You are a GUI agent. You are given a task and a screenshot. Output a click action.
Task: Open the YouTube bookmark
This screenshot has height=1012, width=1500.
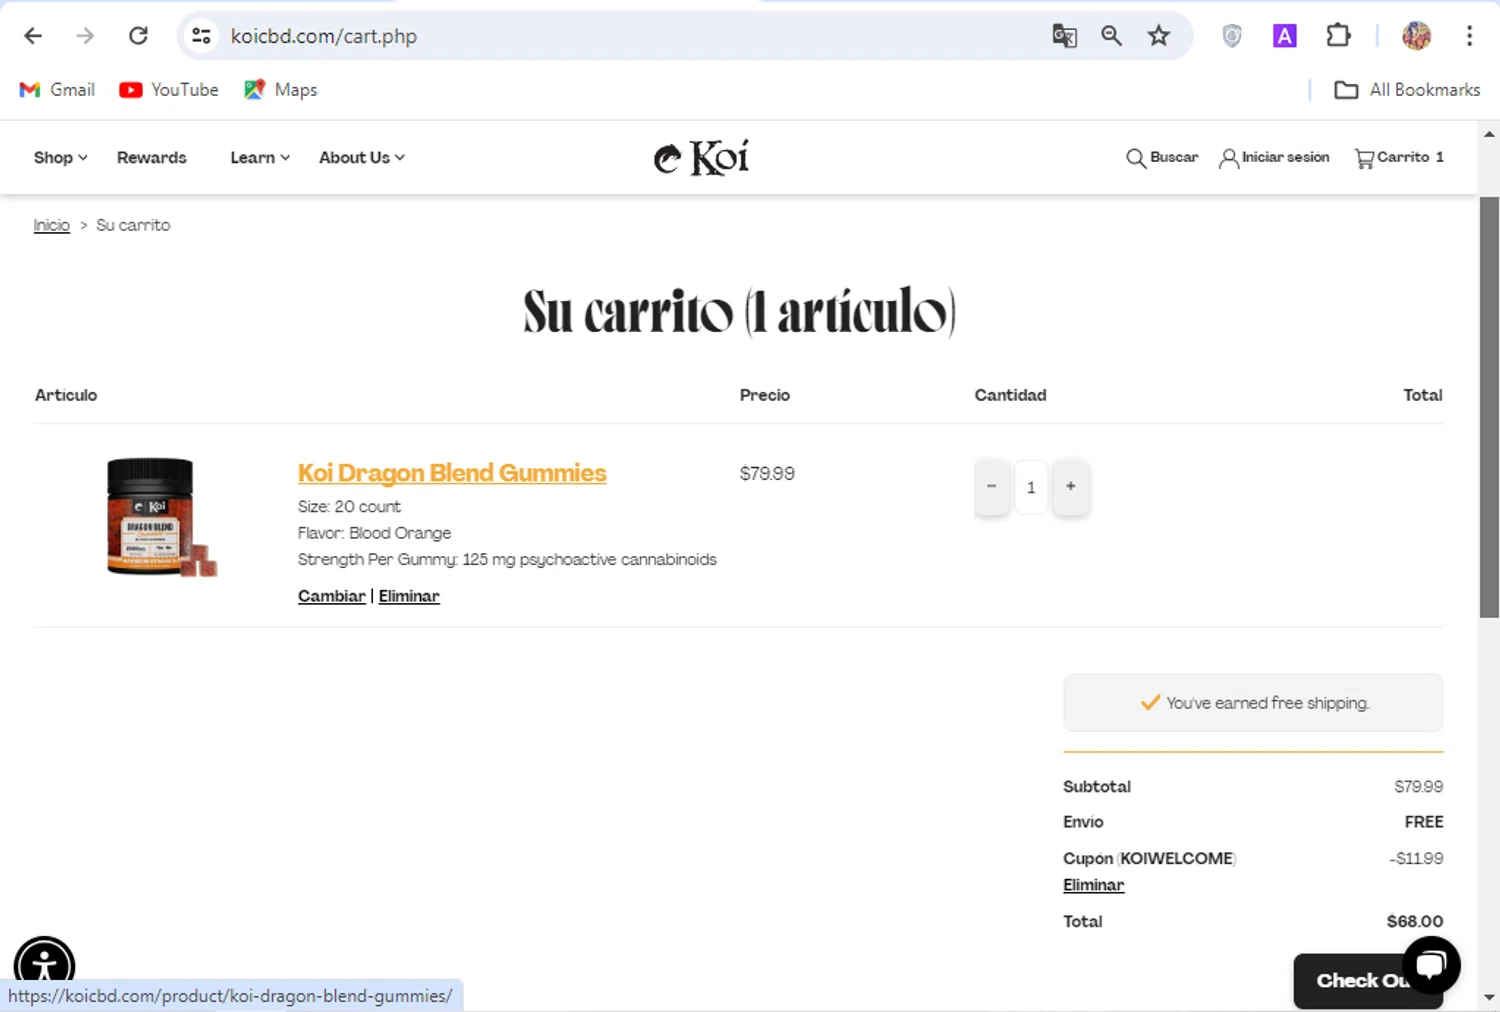pos(168,90)
